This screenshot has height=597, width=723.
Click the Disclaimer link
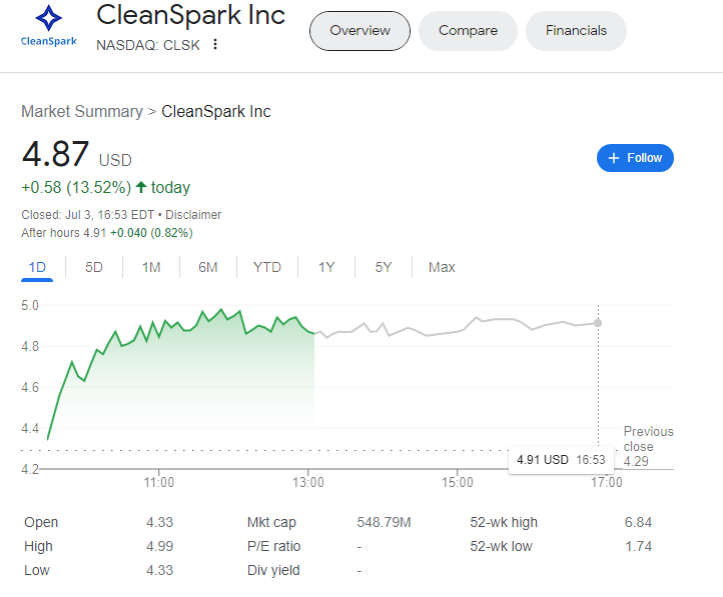193,215
